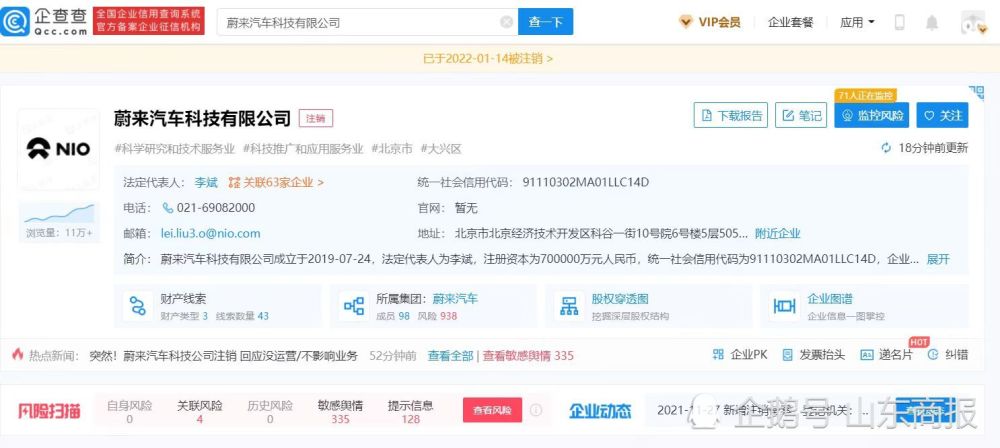1000x448 pixels.
Task: Open 附近企业 nearby companies link
Action: pyautogui.click(x=777, y=234)
